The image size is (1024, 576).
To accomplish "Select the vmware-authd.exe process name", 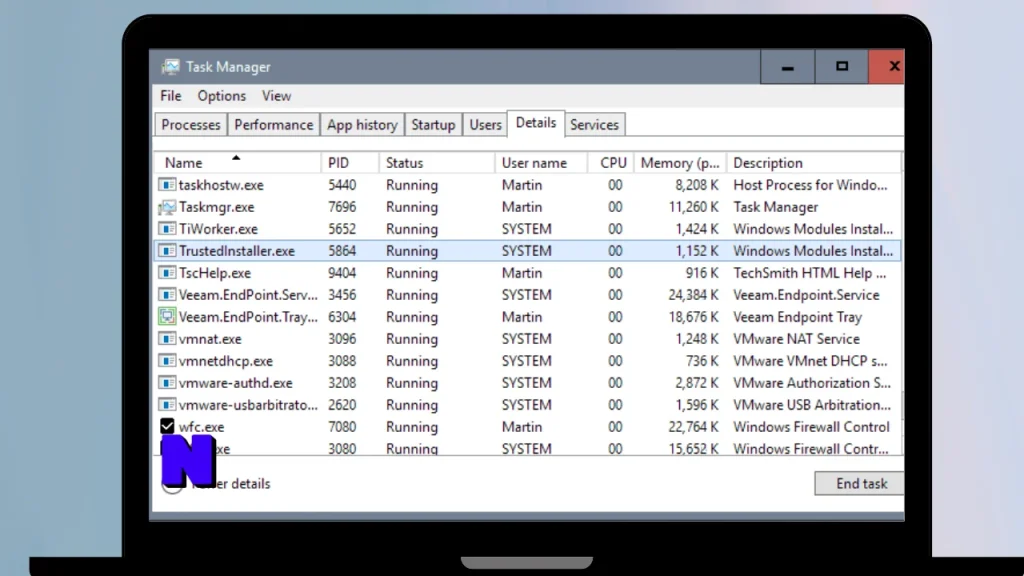I will 235,383.
